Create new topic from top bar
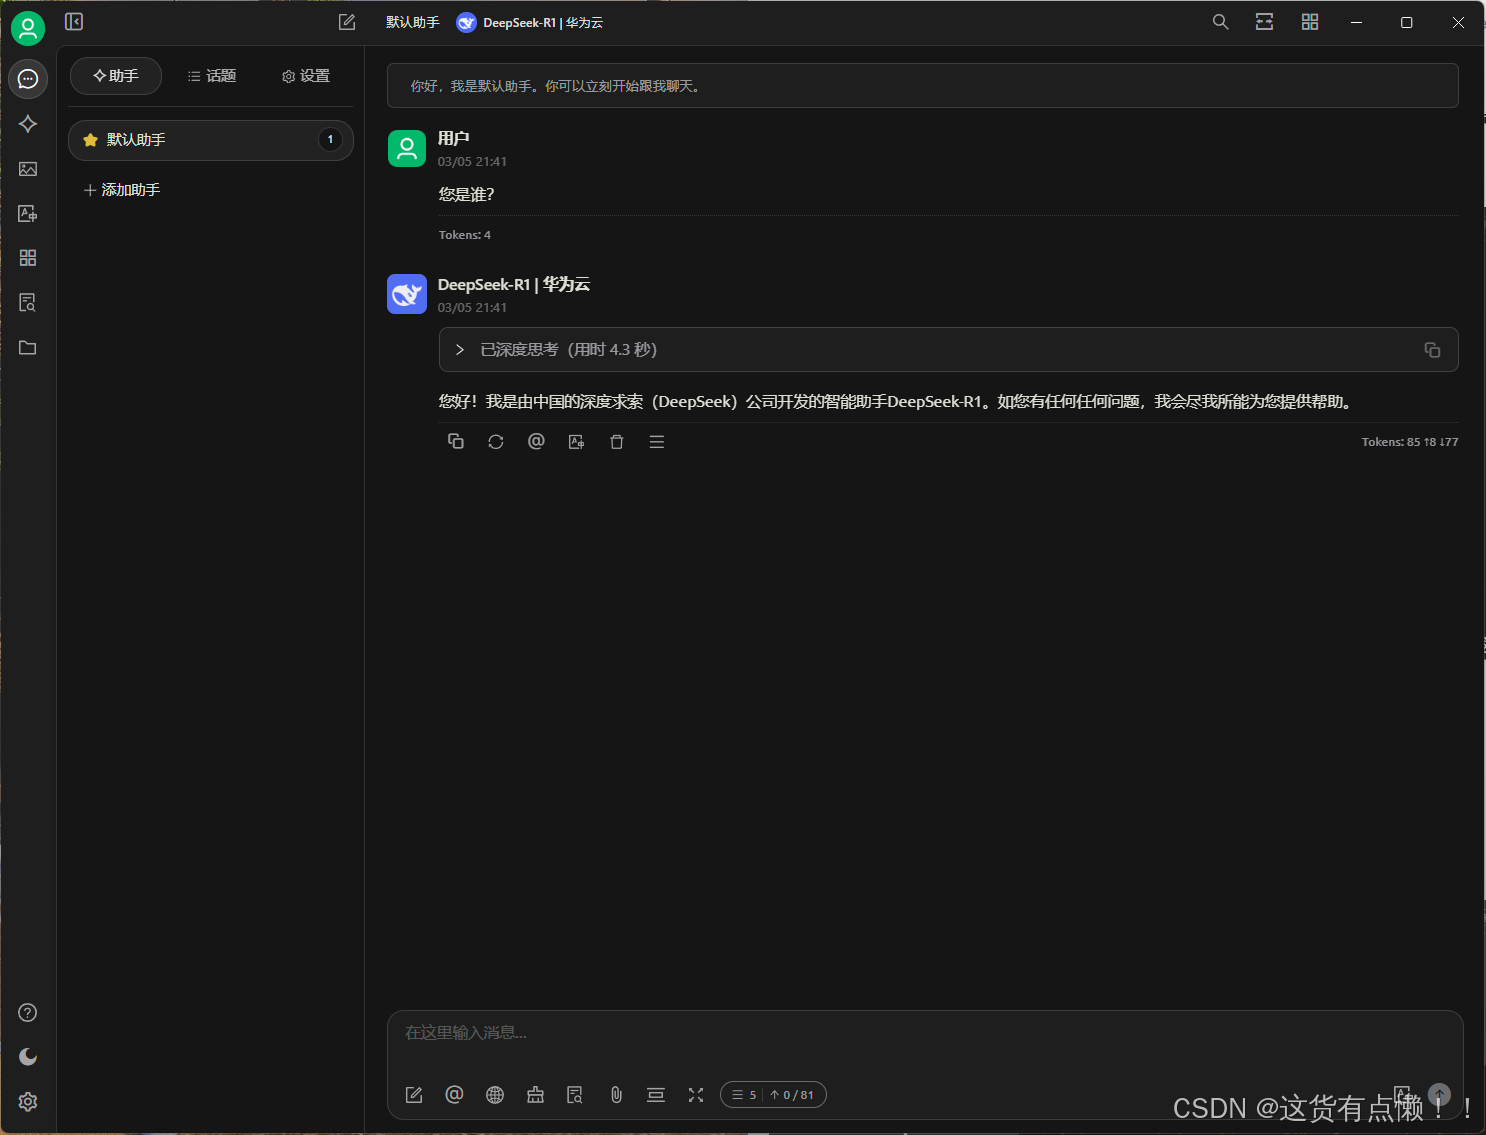 347,22
